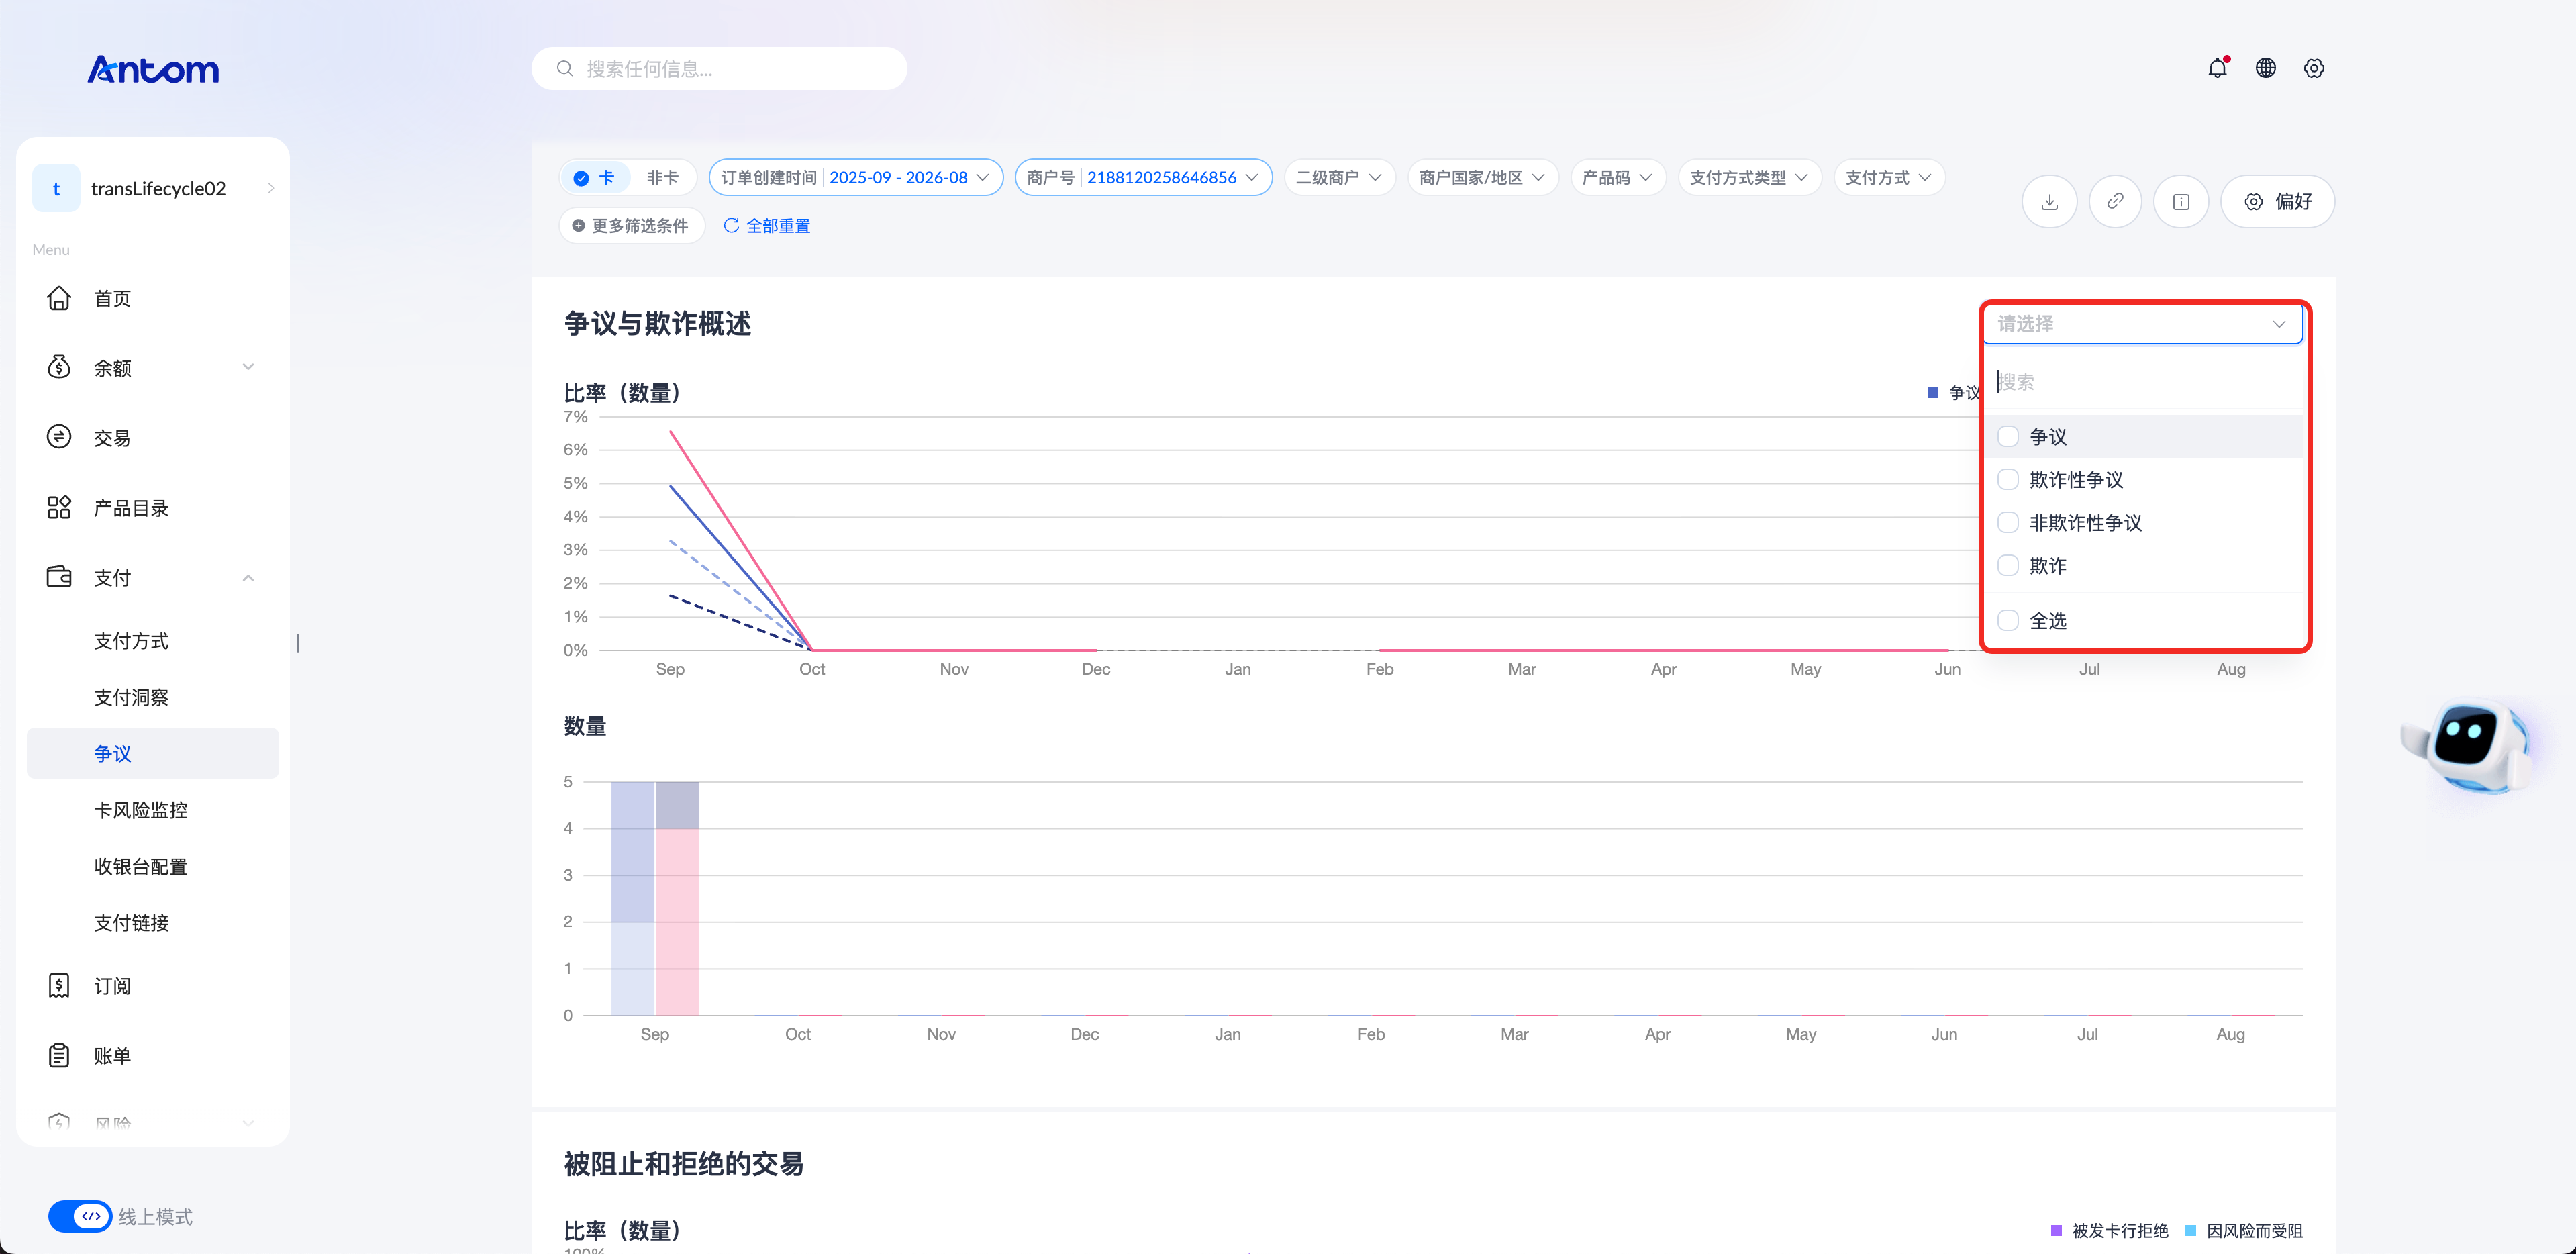The image size is (2576, 1254).
Task: Open the 订单创建时间 date filter
Action: (855, 177)
